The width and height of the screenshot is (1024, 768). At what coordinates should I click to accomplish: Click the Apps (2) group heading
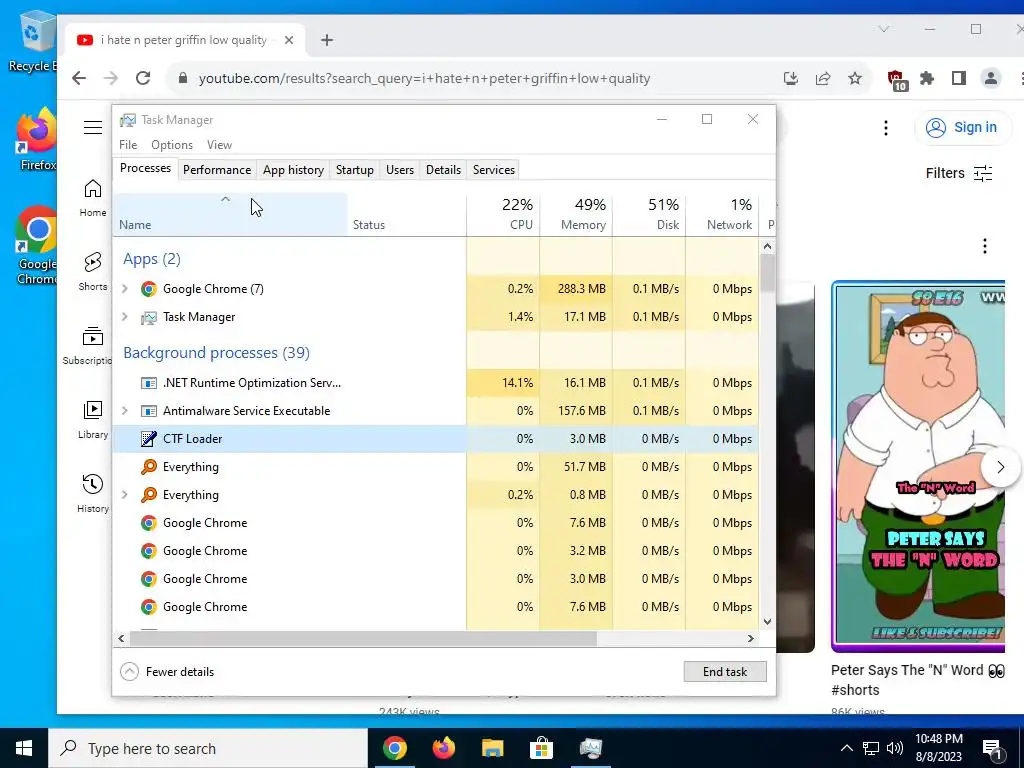152,259
